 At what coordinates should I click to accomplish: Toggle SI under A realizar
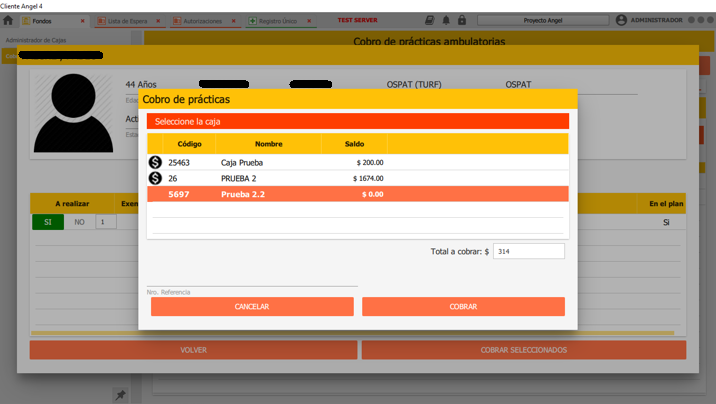pos(47,222)
